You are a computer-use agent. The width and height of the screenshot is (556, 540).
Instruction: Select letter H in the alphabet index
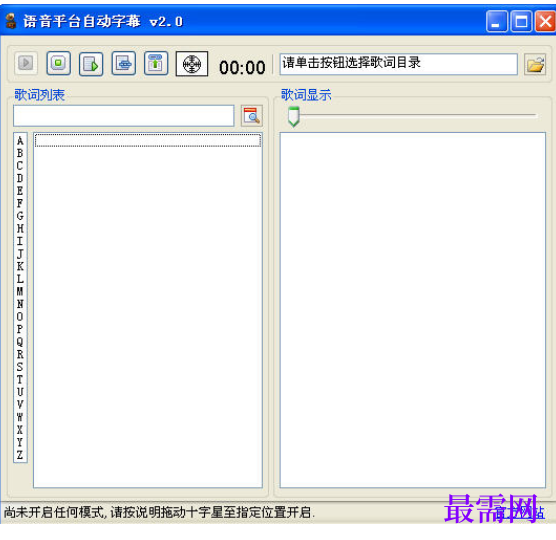click(20, 229)
